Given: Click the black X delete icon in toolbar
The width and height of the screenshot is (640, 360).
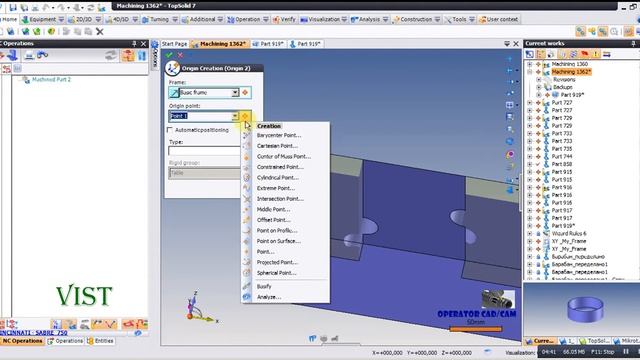Looking at the screenshot, I should coord(100,31).
